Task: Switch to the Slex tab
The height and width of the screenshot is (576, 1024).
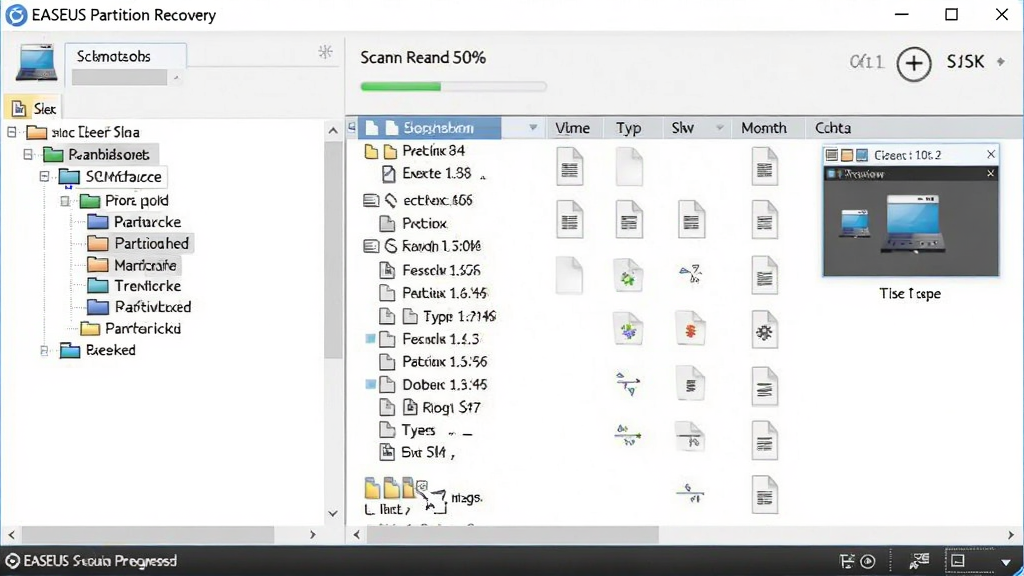Action: pos(33,108)
